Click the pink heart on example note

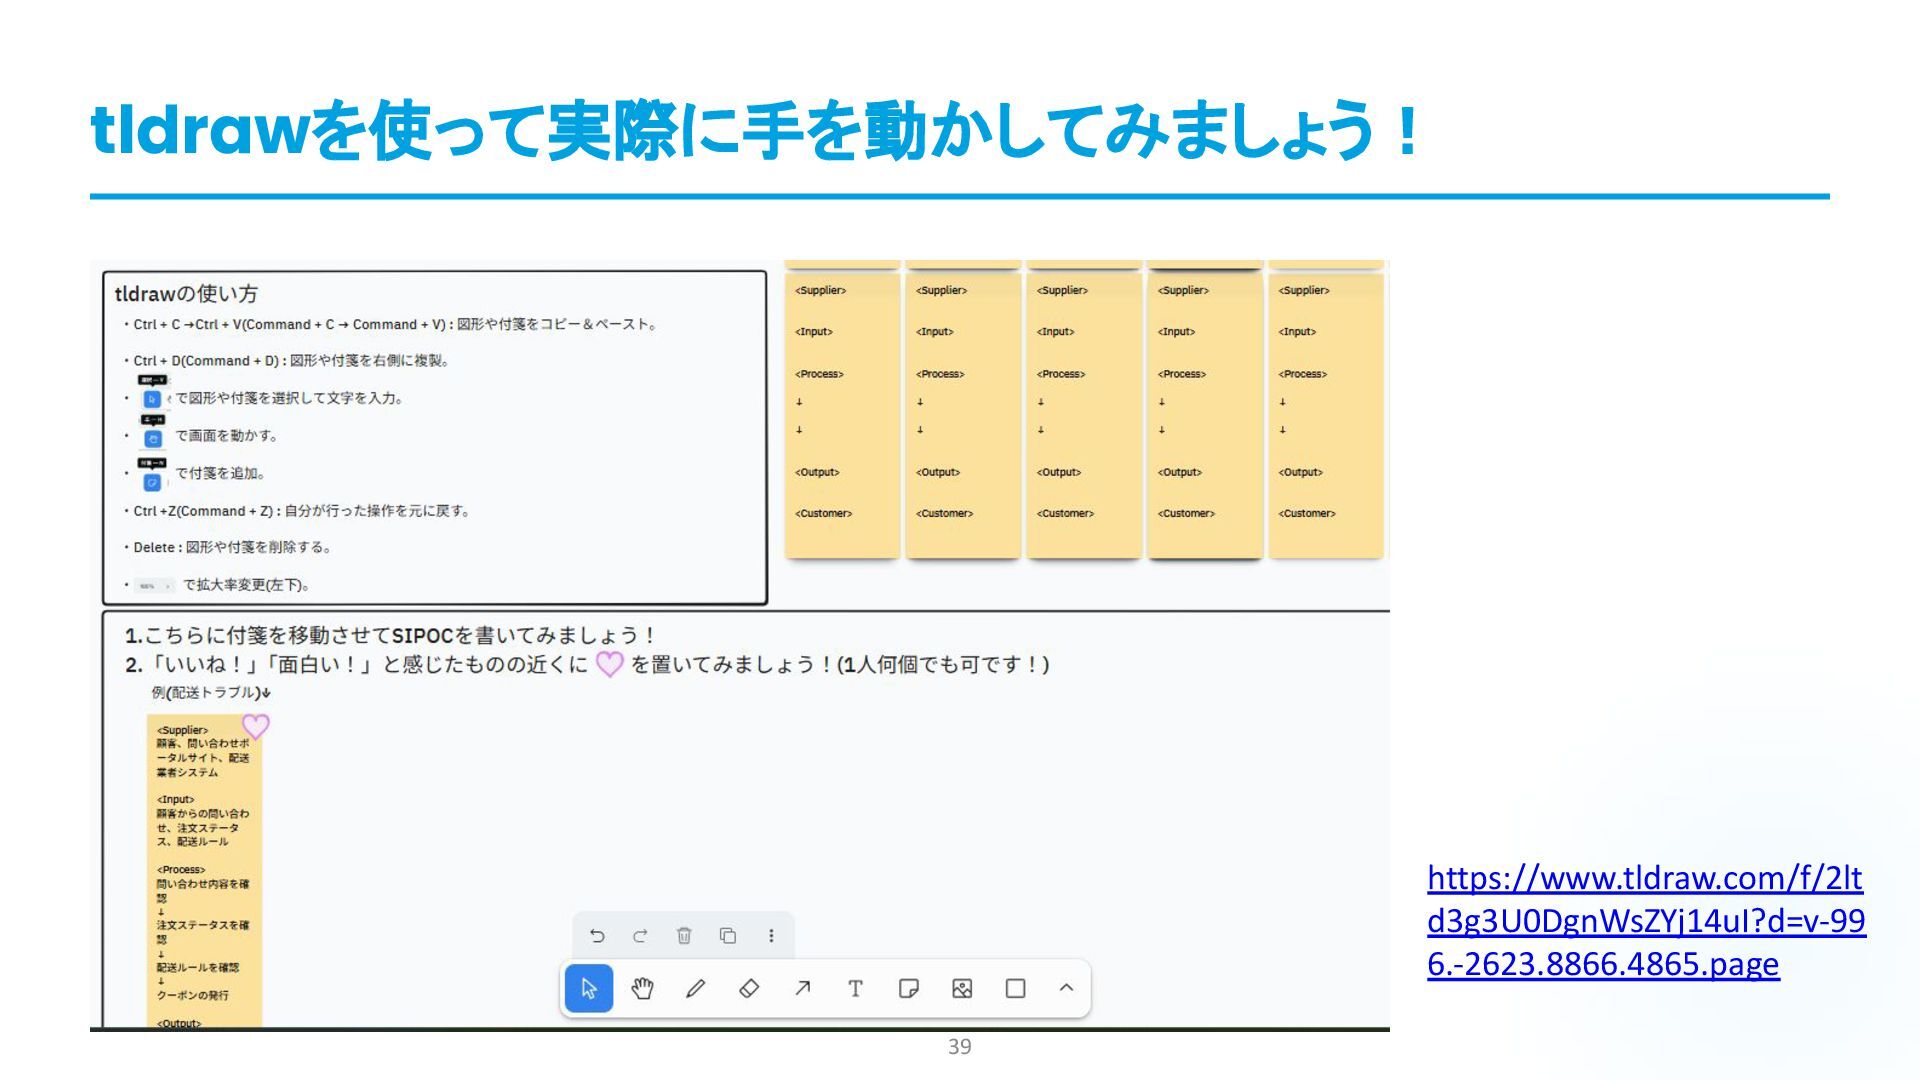tap(256, 727)
